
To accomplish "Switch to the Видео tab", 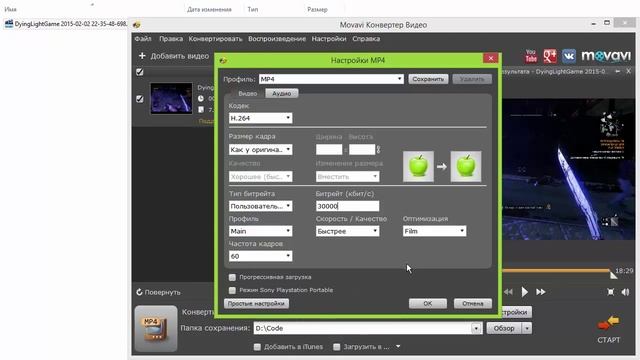I will point(247,93).
